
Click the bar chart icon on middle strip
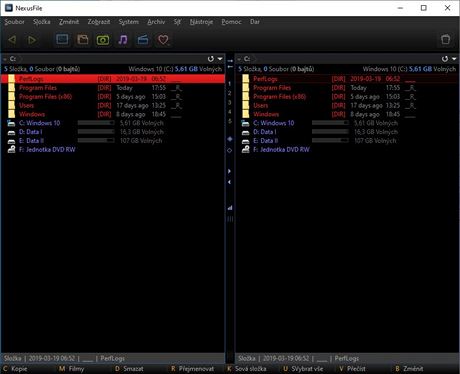tap(230, 208)
